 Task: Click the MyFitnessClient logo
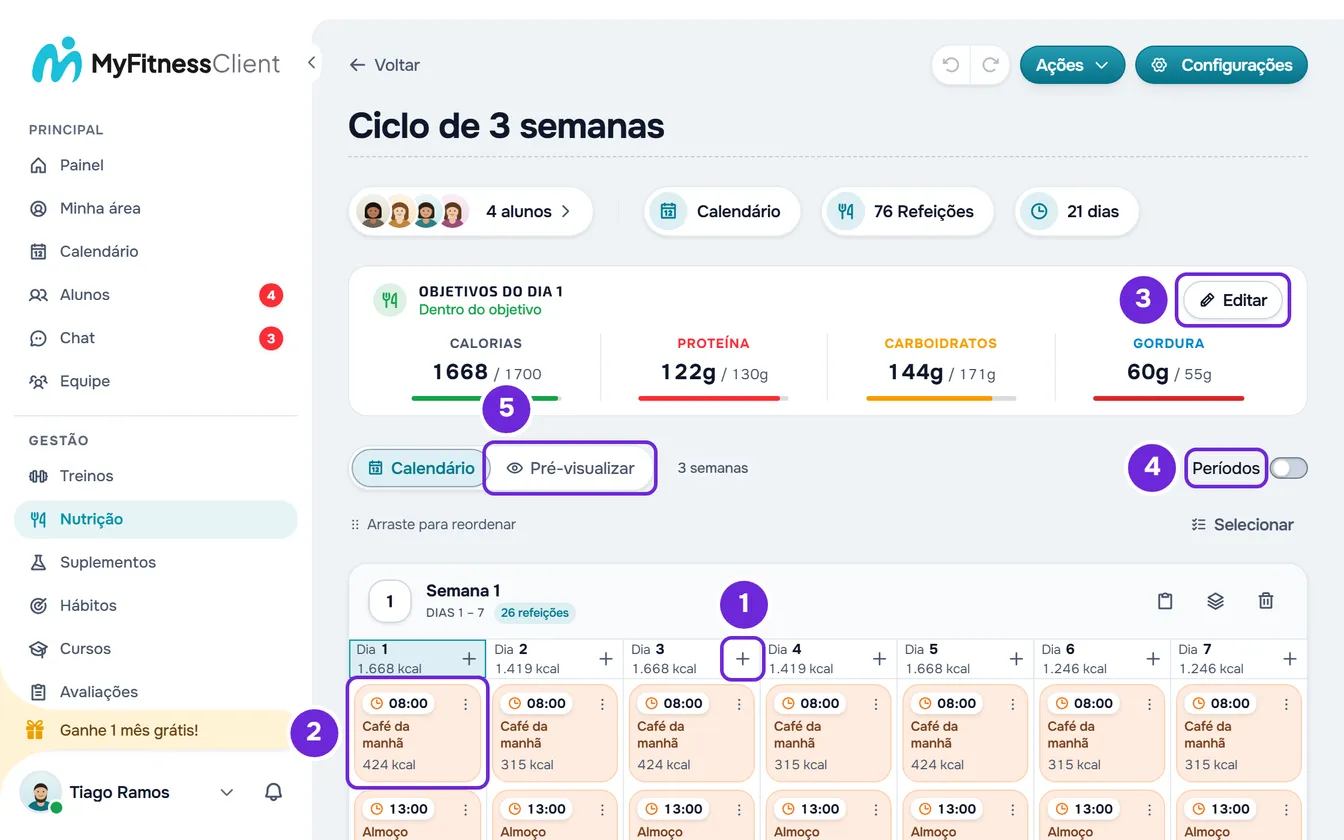[156, 61]
